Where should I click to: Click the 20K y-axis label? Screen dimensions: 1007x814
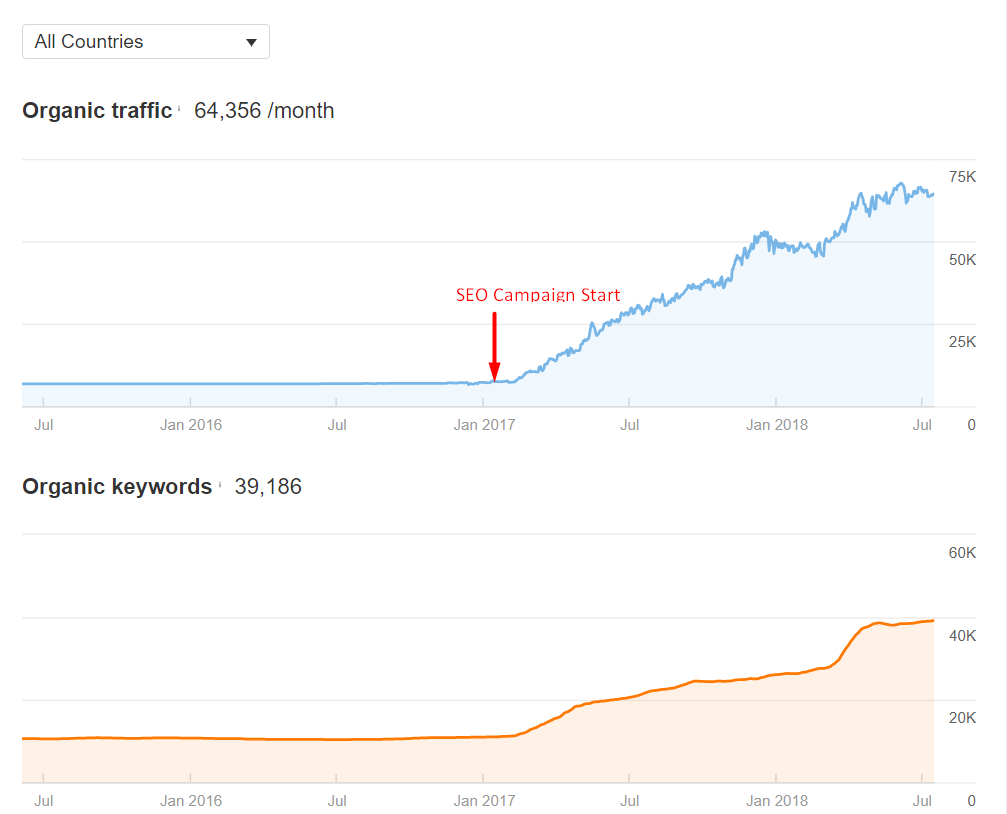pyautogui.click(x=962, y=718)
